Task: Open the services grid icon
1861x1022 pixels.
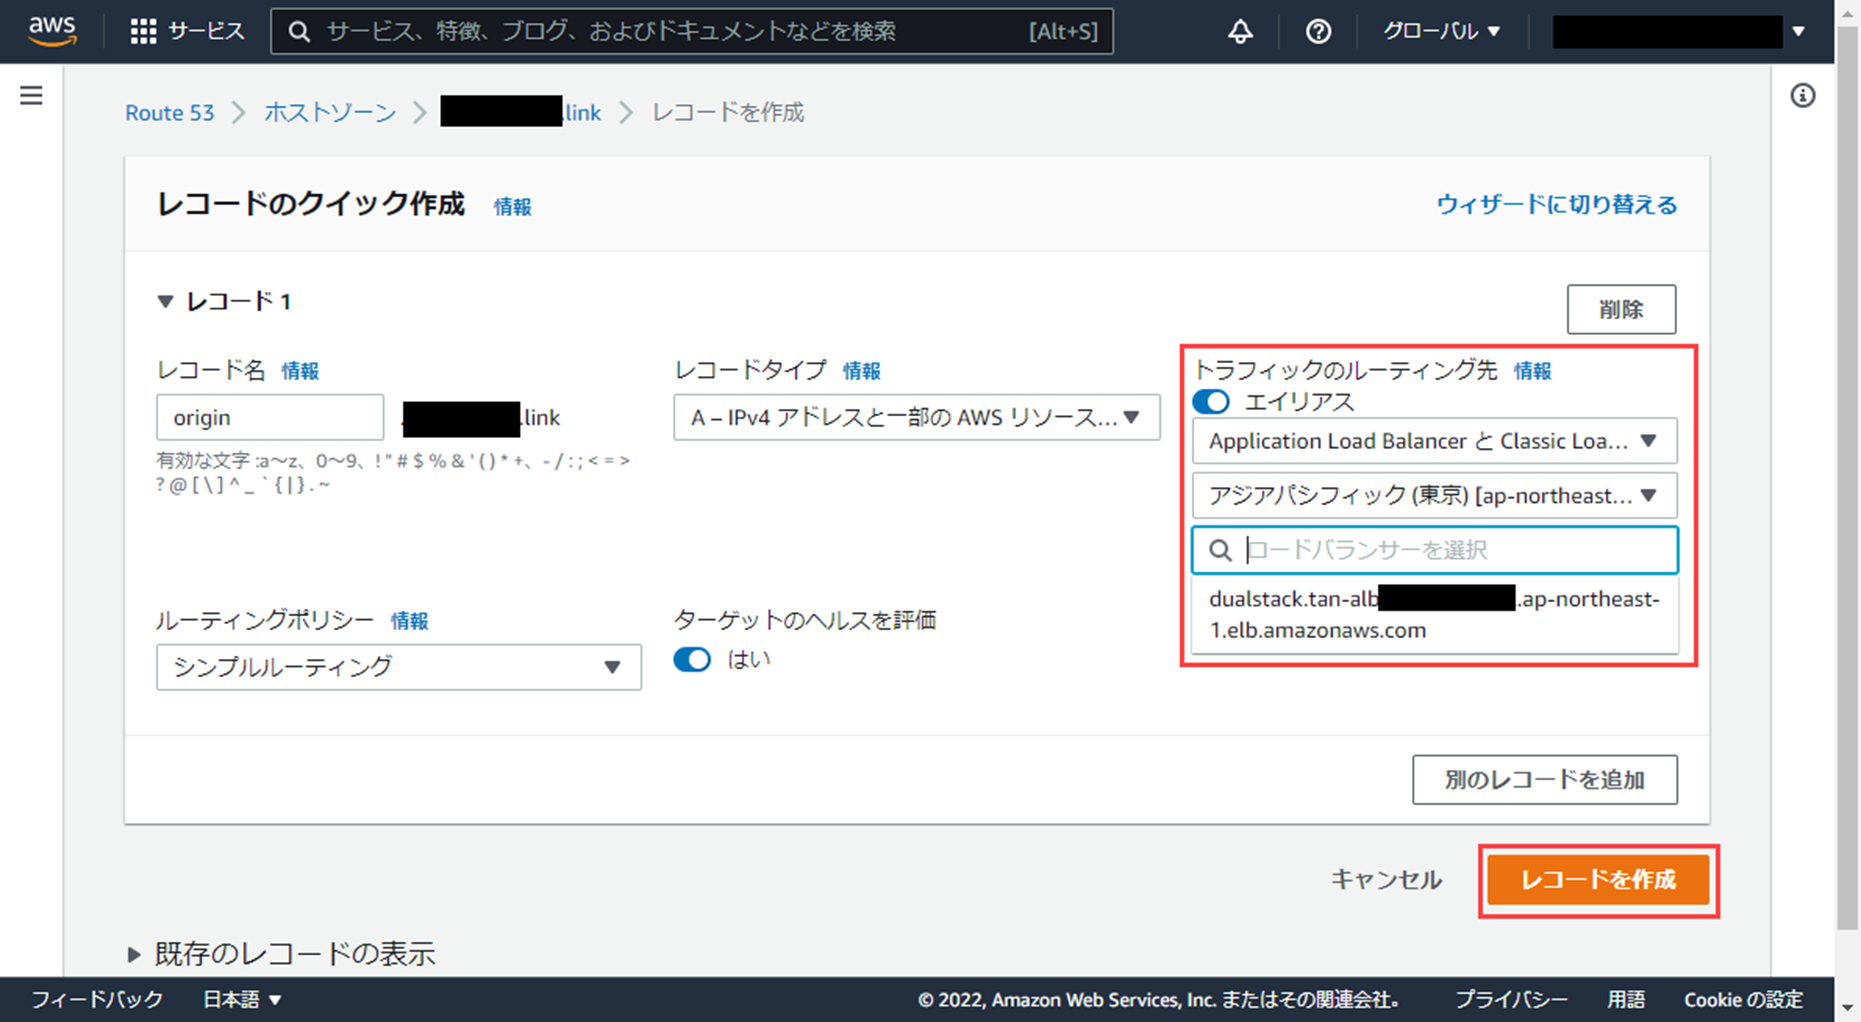Action: pyautogui.click(x=143, y=31)
